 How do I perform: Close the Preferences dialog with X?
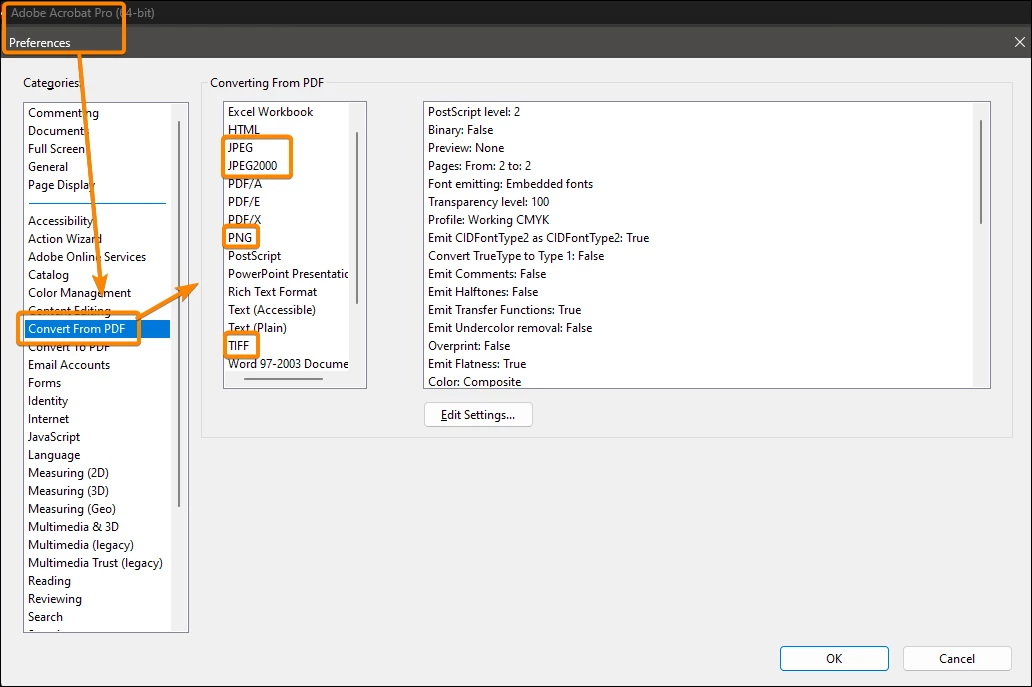[x=1019, y=42]
